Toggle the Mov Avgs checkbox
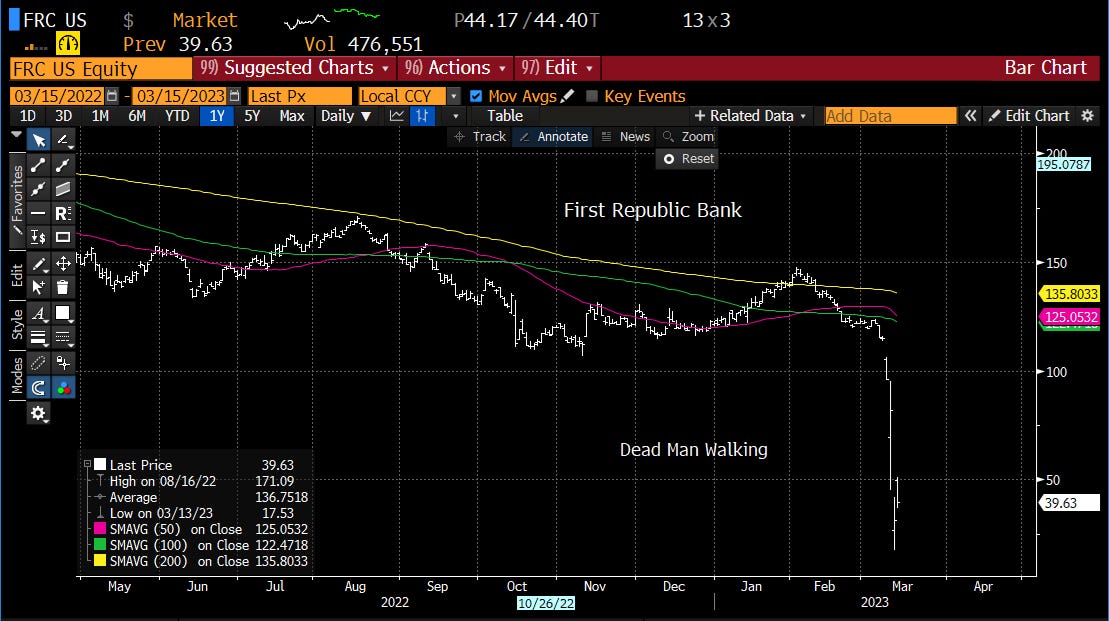 click(x=476, y=95)
